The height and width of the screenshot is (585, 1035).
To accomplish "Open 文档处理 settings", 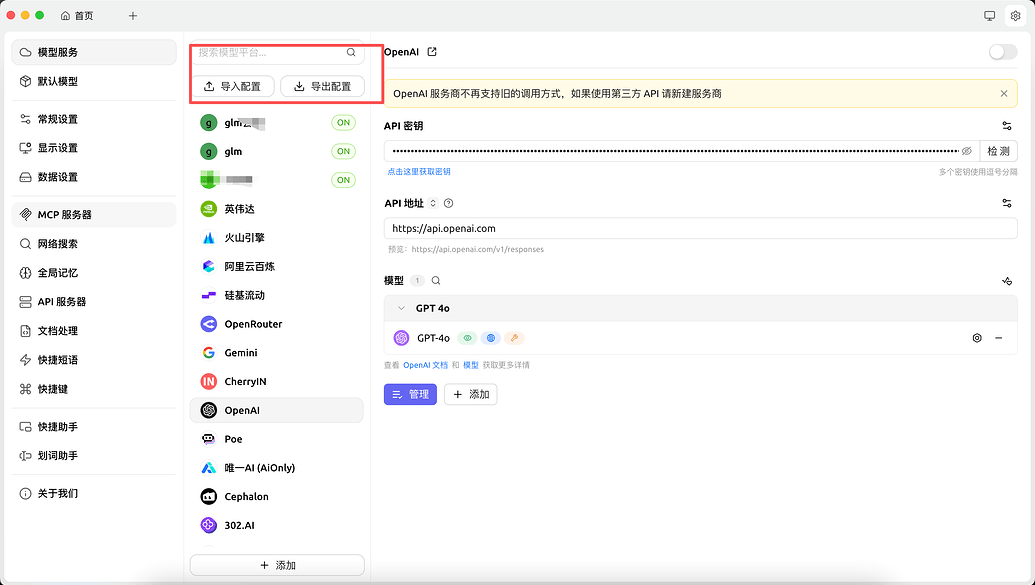I will coord(94,331).
